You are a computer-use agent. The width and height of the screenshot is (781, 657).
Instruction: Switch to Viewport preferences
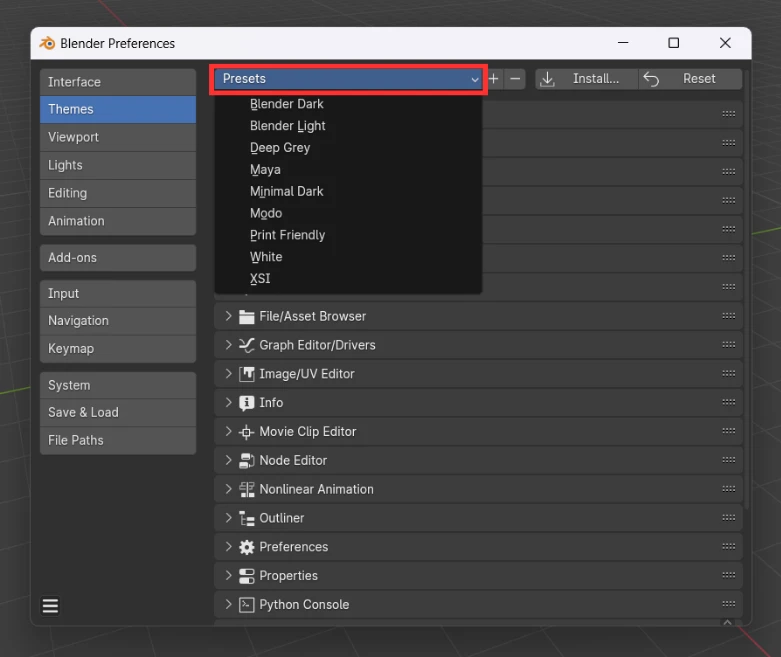(x=118, y=137)
